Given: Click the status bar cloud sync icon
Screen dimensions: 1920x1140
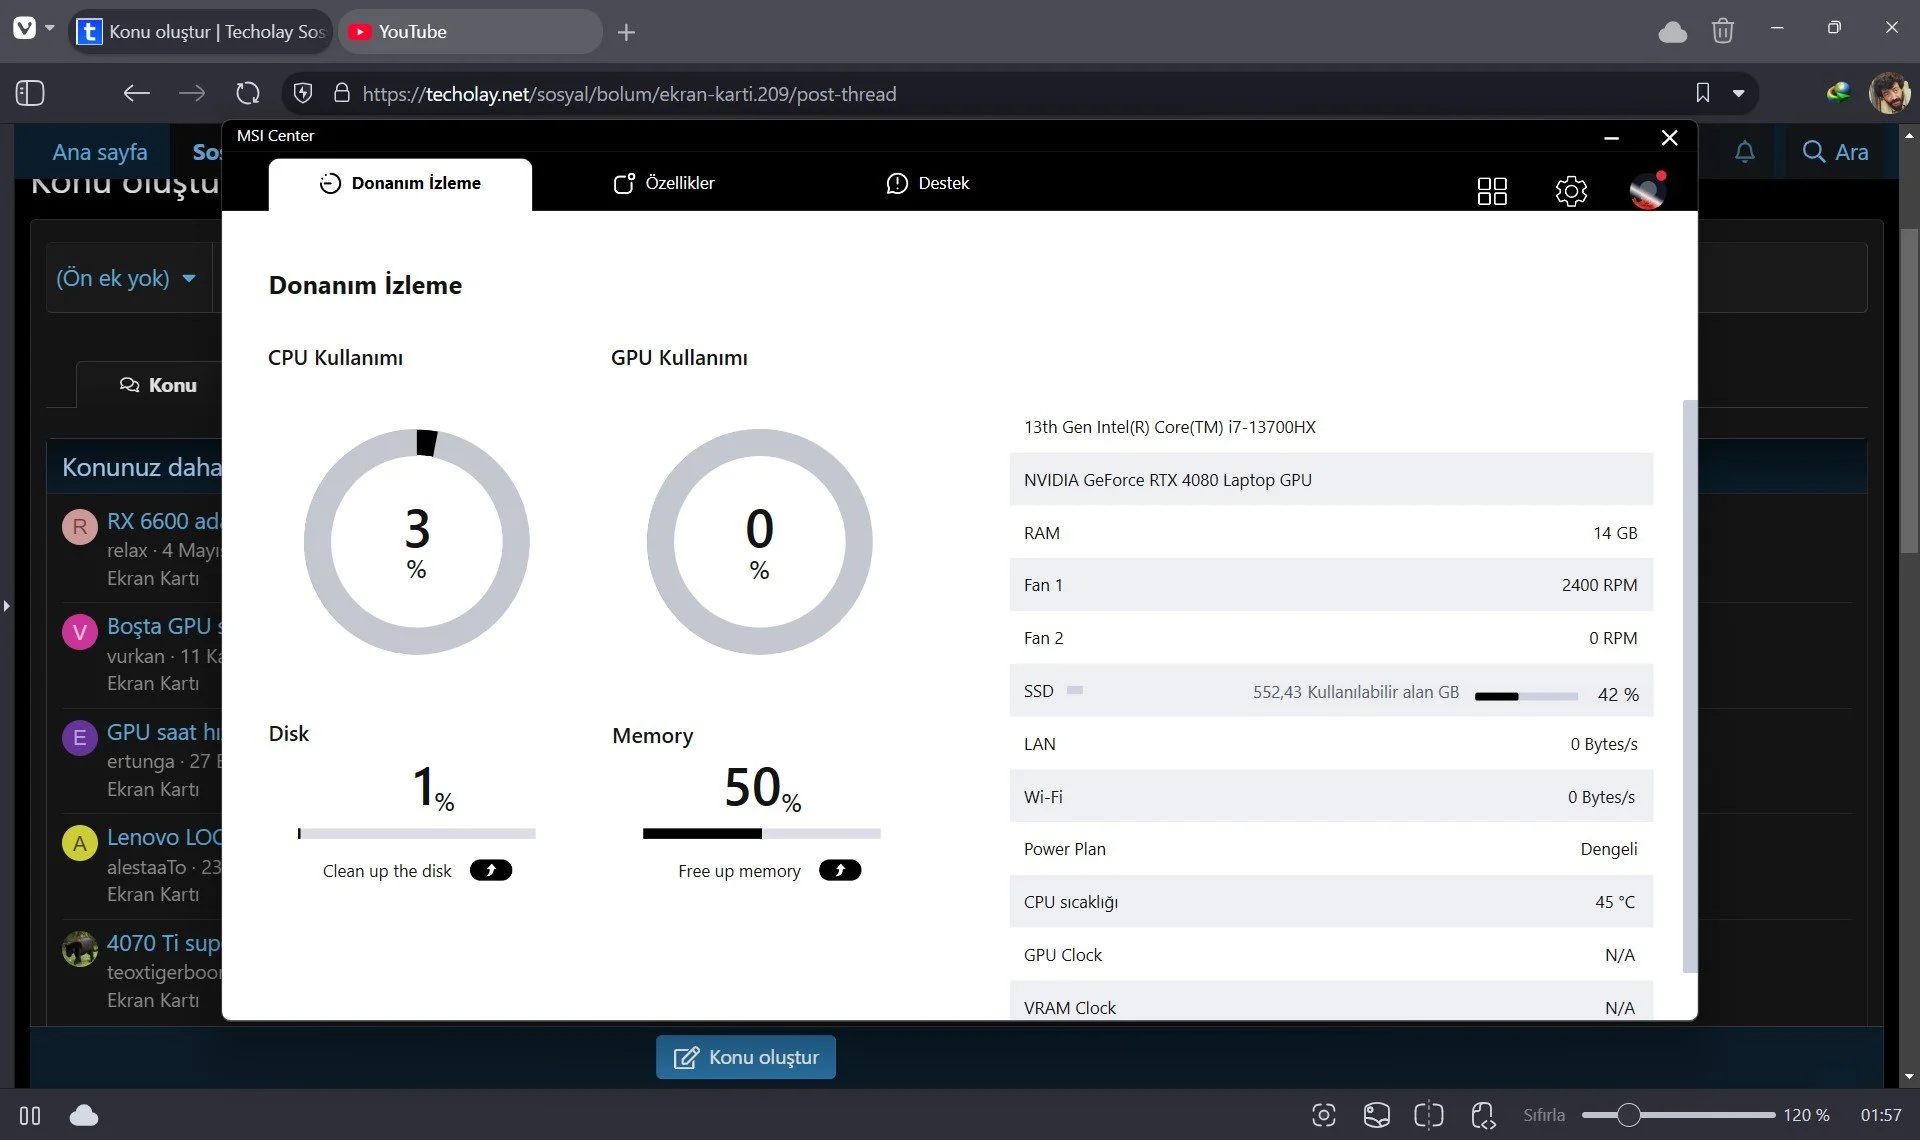Looking at the screenshot, I should [84, 1115].
